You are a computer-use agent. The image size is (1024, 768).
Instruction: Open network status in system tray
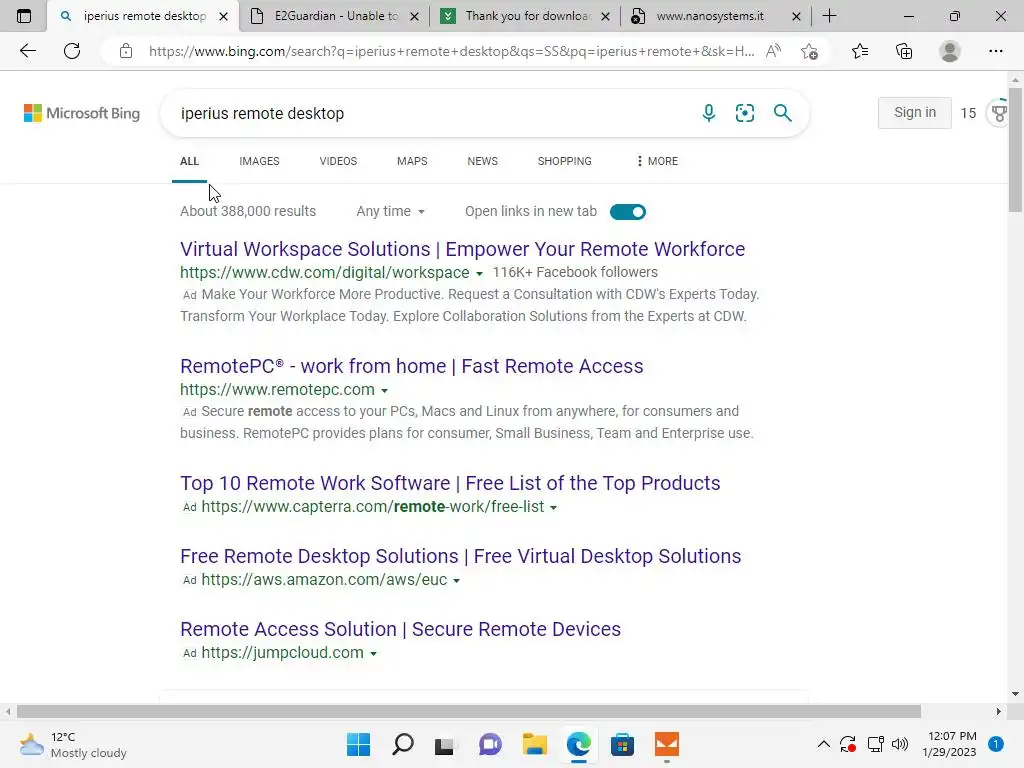(x=875, y=744)
